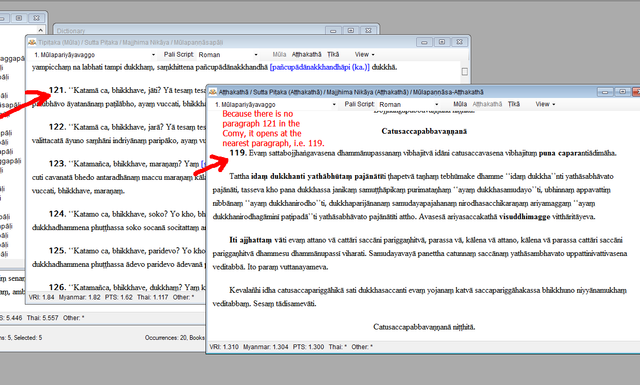Image resolution: width=640 pixels, height=385 pixels.
Task: Click Aṭṭhakathā in the Tipitaka window toolbar
Action: point(306,54)
